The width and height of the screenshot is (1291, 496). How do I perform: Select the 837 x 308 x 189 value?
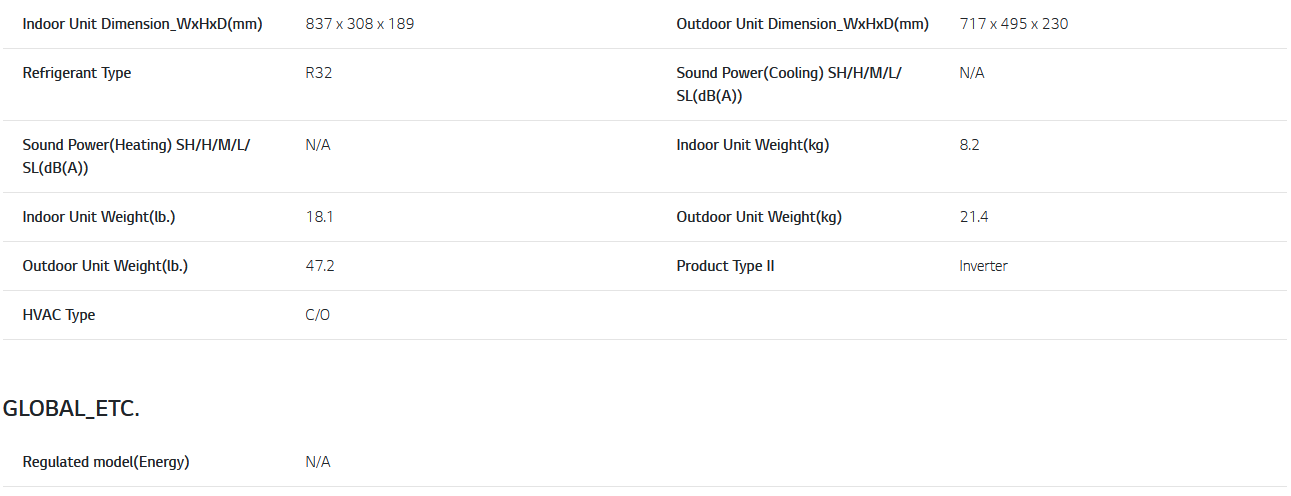point(359,24)
